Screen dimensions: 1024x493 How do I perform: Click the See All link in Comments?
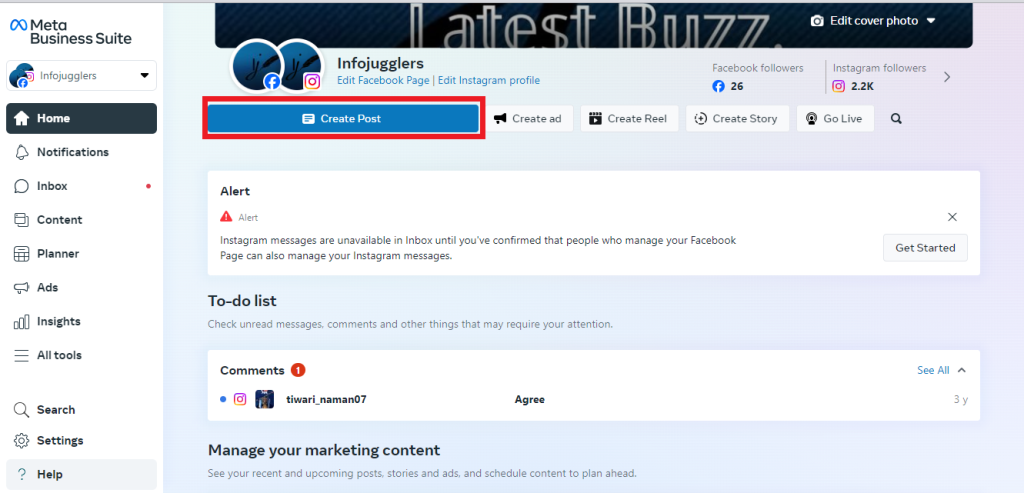[x=933, y=370]
